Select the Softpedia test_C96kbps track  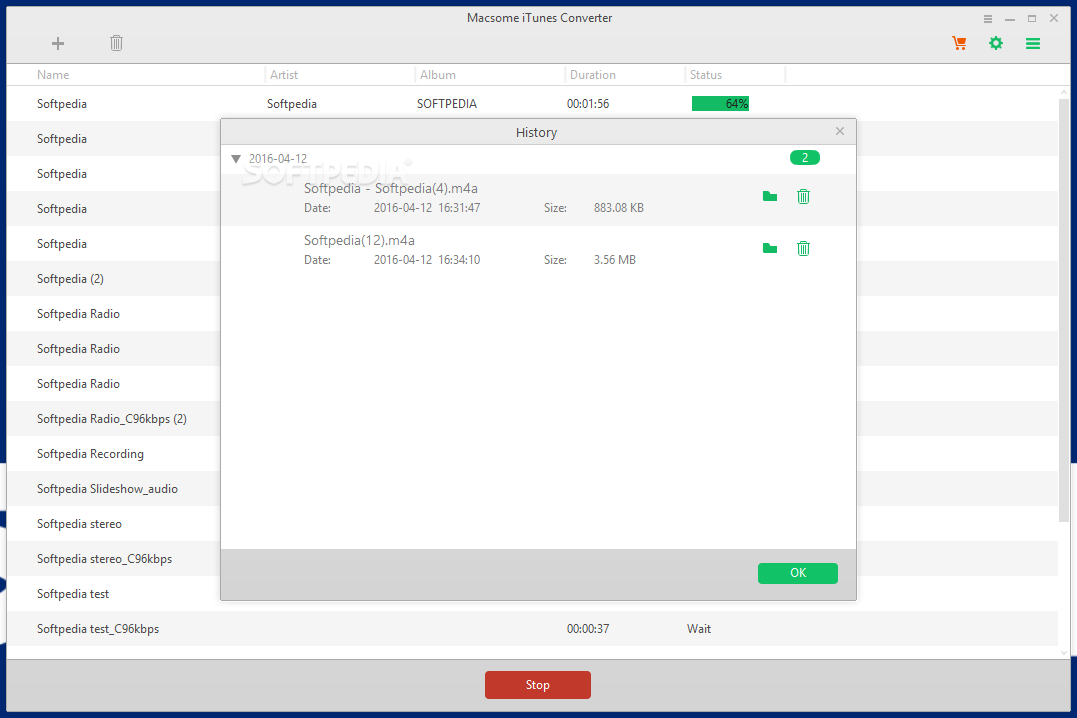click(532, 629)
